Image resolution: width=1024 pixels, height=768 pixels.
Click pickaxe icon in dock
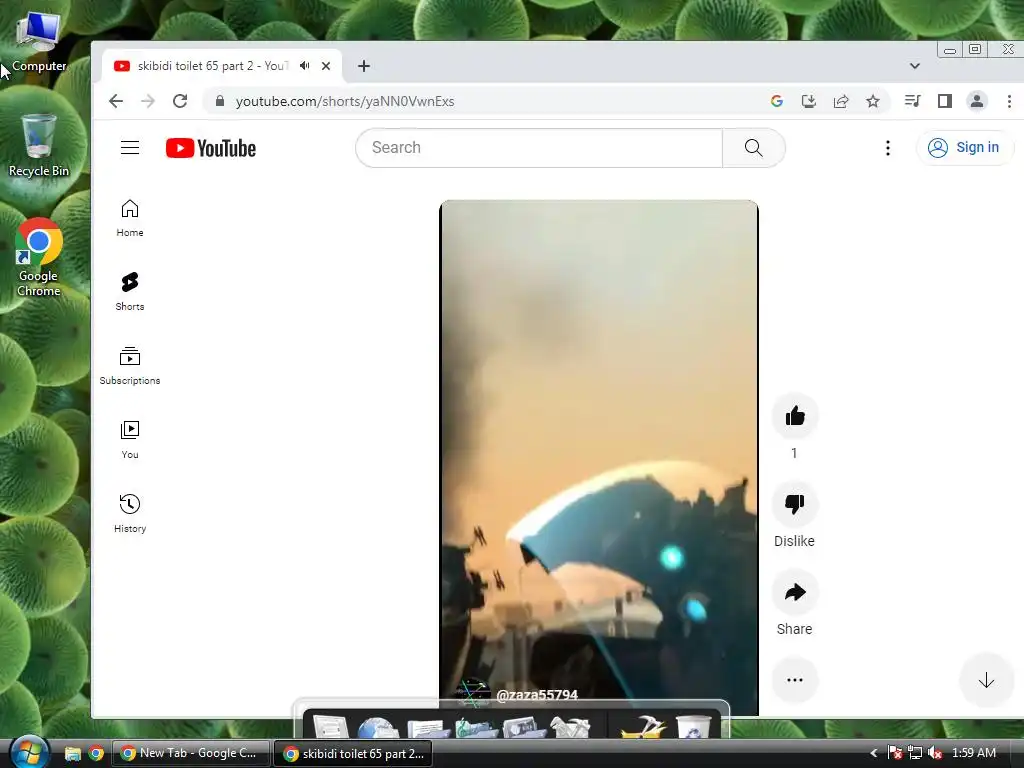pos(643,726)
